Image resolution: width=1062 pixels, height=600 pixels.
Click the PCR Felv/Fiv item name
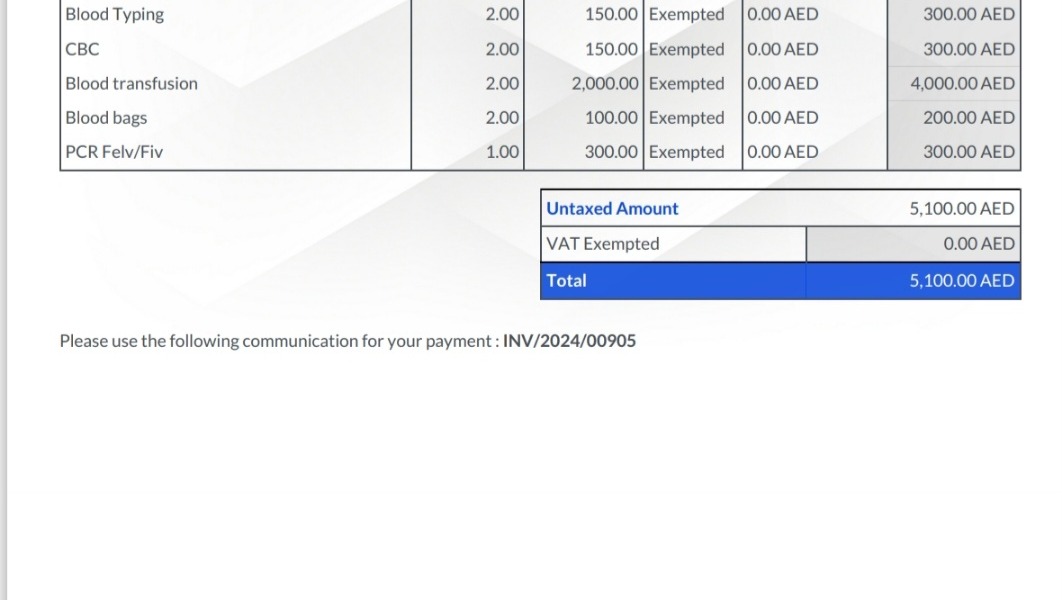click(114, 152)
